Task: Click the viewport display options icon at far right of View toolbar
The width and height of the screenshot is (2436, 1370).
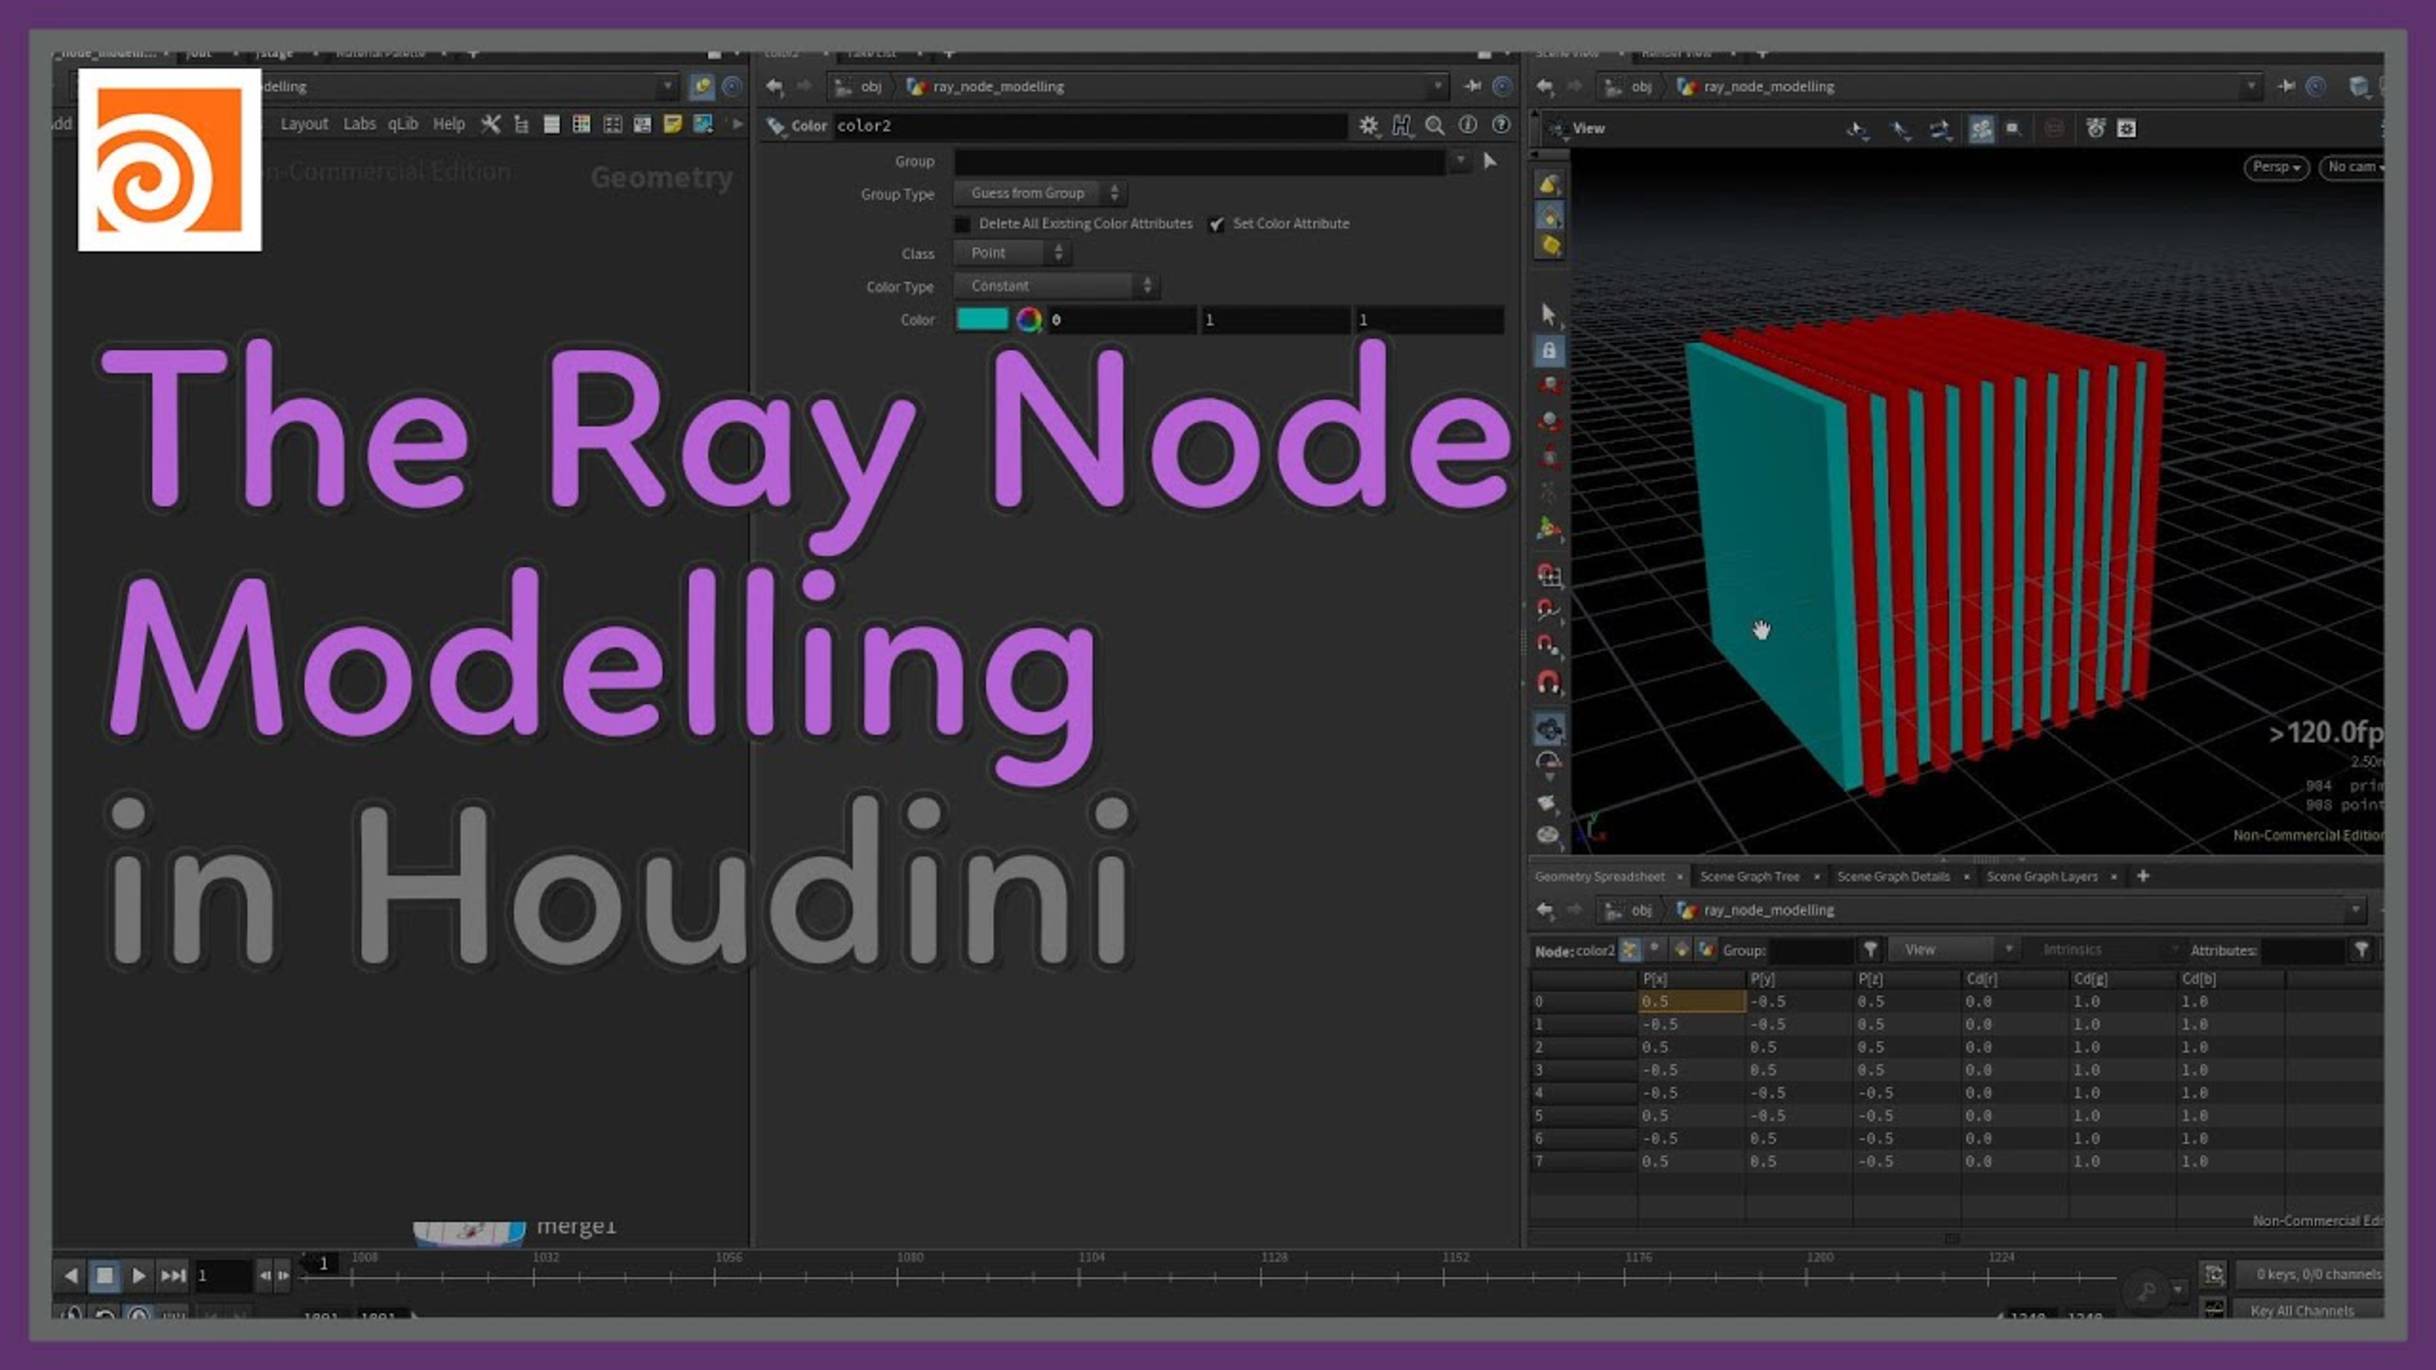Action: point(2127,128)
